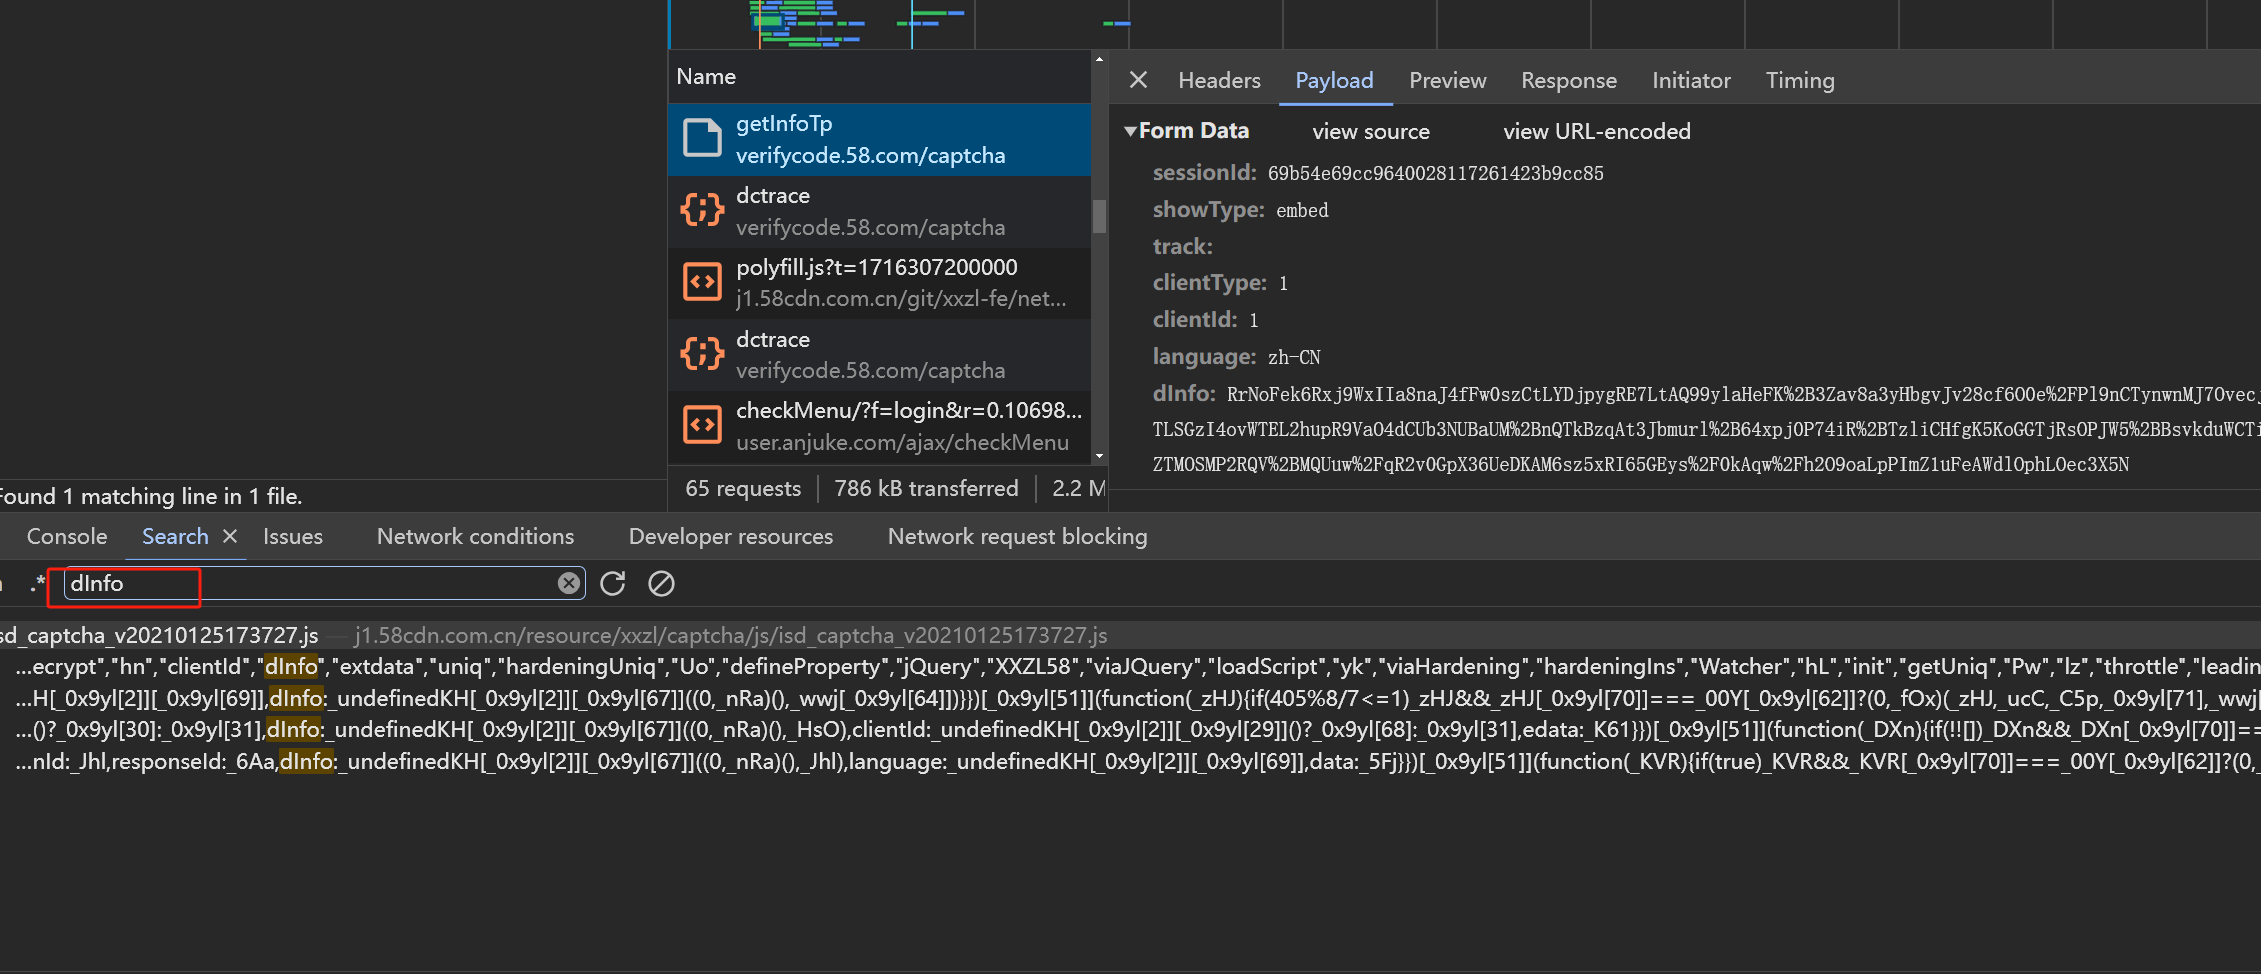This screenshot has width=2261, height=974.
Task: Refresh the search results
Action: [613, 583]
